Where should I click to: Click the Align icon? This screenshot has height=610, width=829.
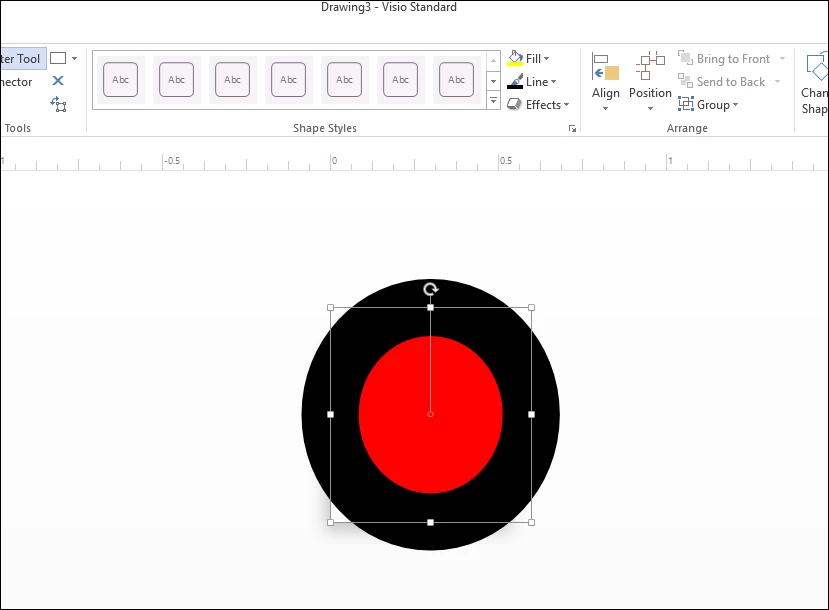coord(605,67)
